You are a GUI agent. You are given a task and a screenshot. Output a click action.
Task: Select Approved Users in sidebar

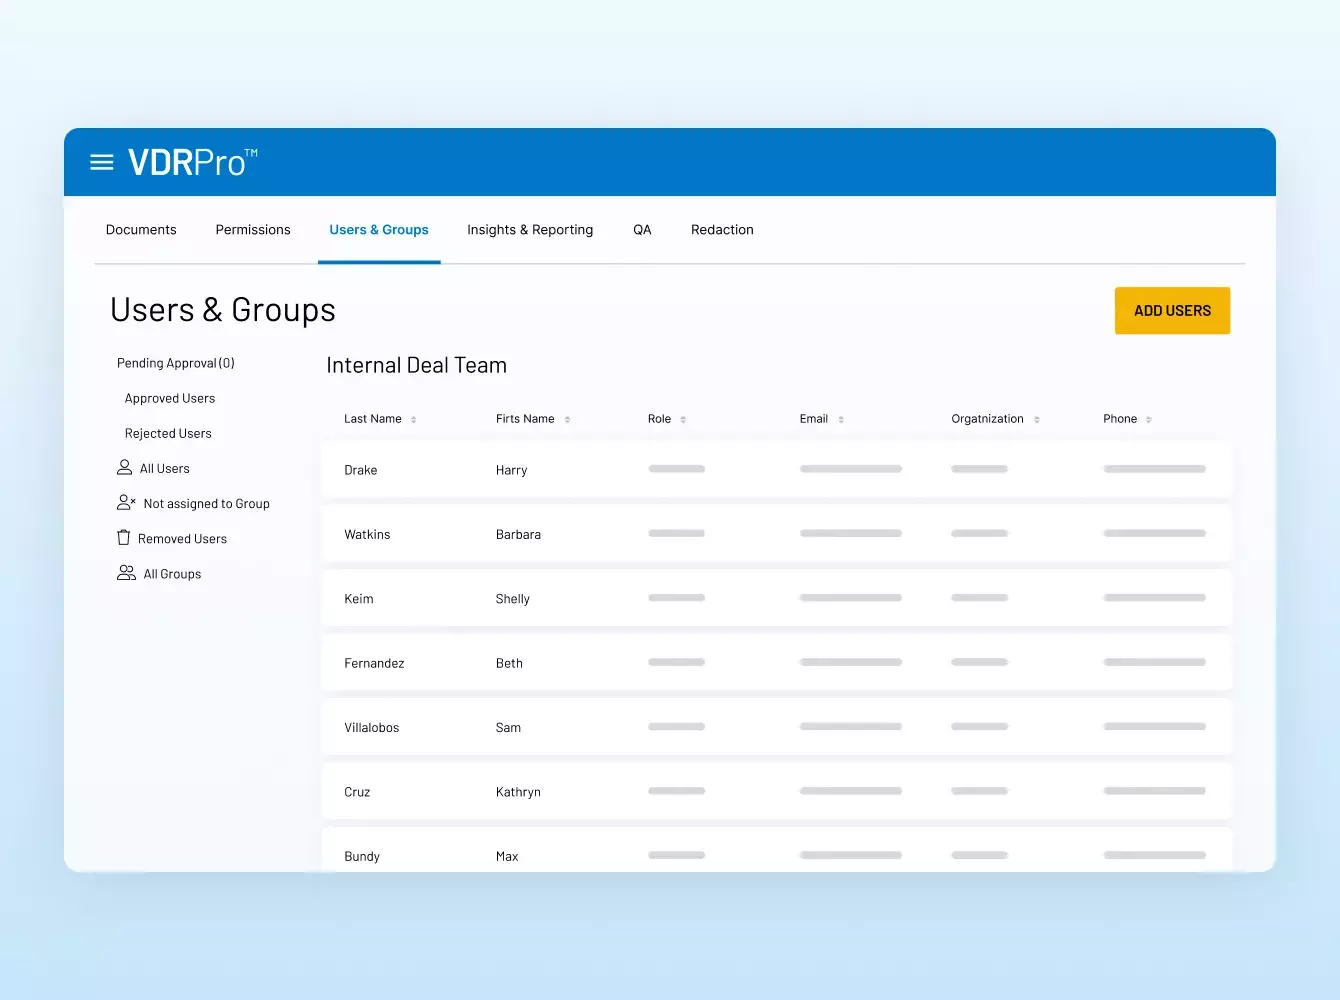(x=170, y=398)
